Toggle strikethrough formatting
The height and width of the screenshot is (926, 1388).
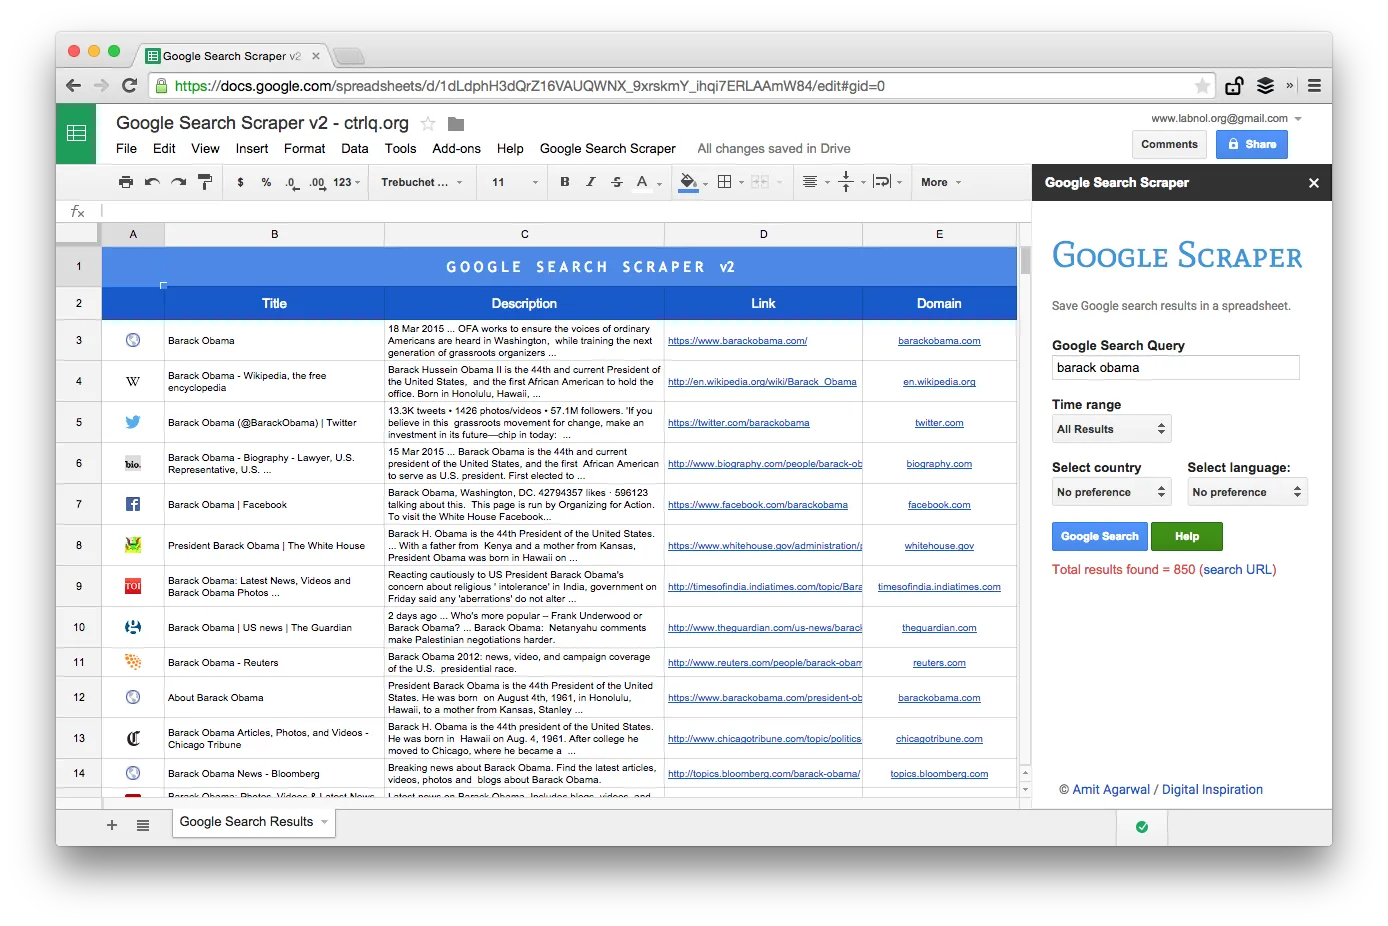[618, 182]
